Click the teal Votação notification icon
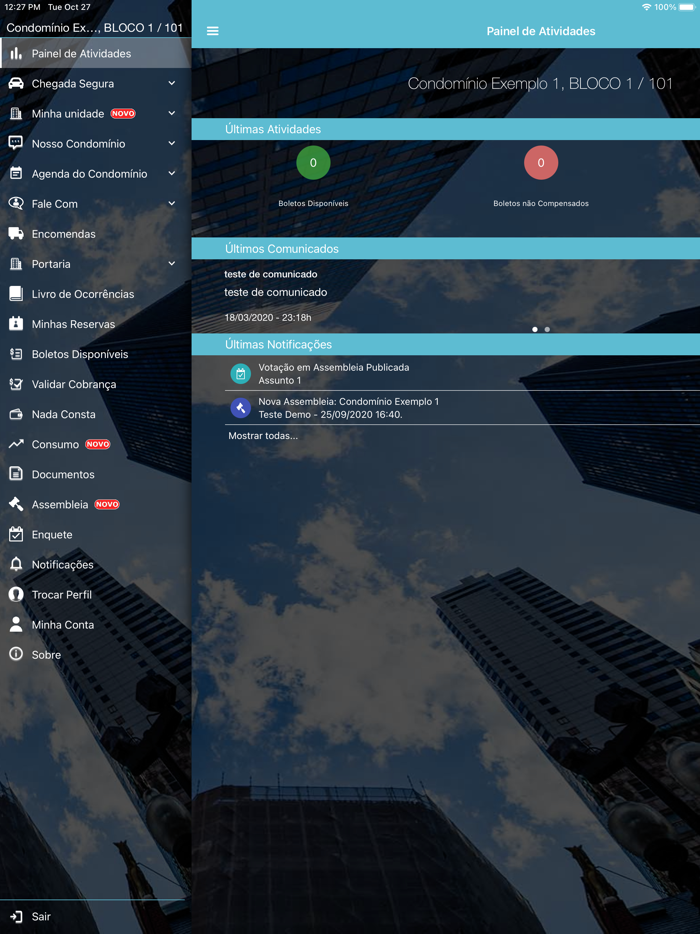The height and width of the screenshot is (934, 700). (x=241, y=374)
